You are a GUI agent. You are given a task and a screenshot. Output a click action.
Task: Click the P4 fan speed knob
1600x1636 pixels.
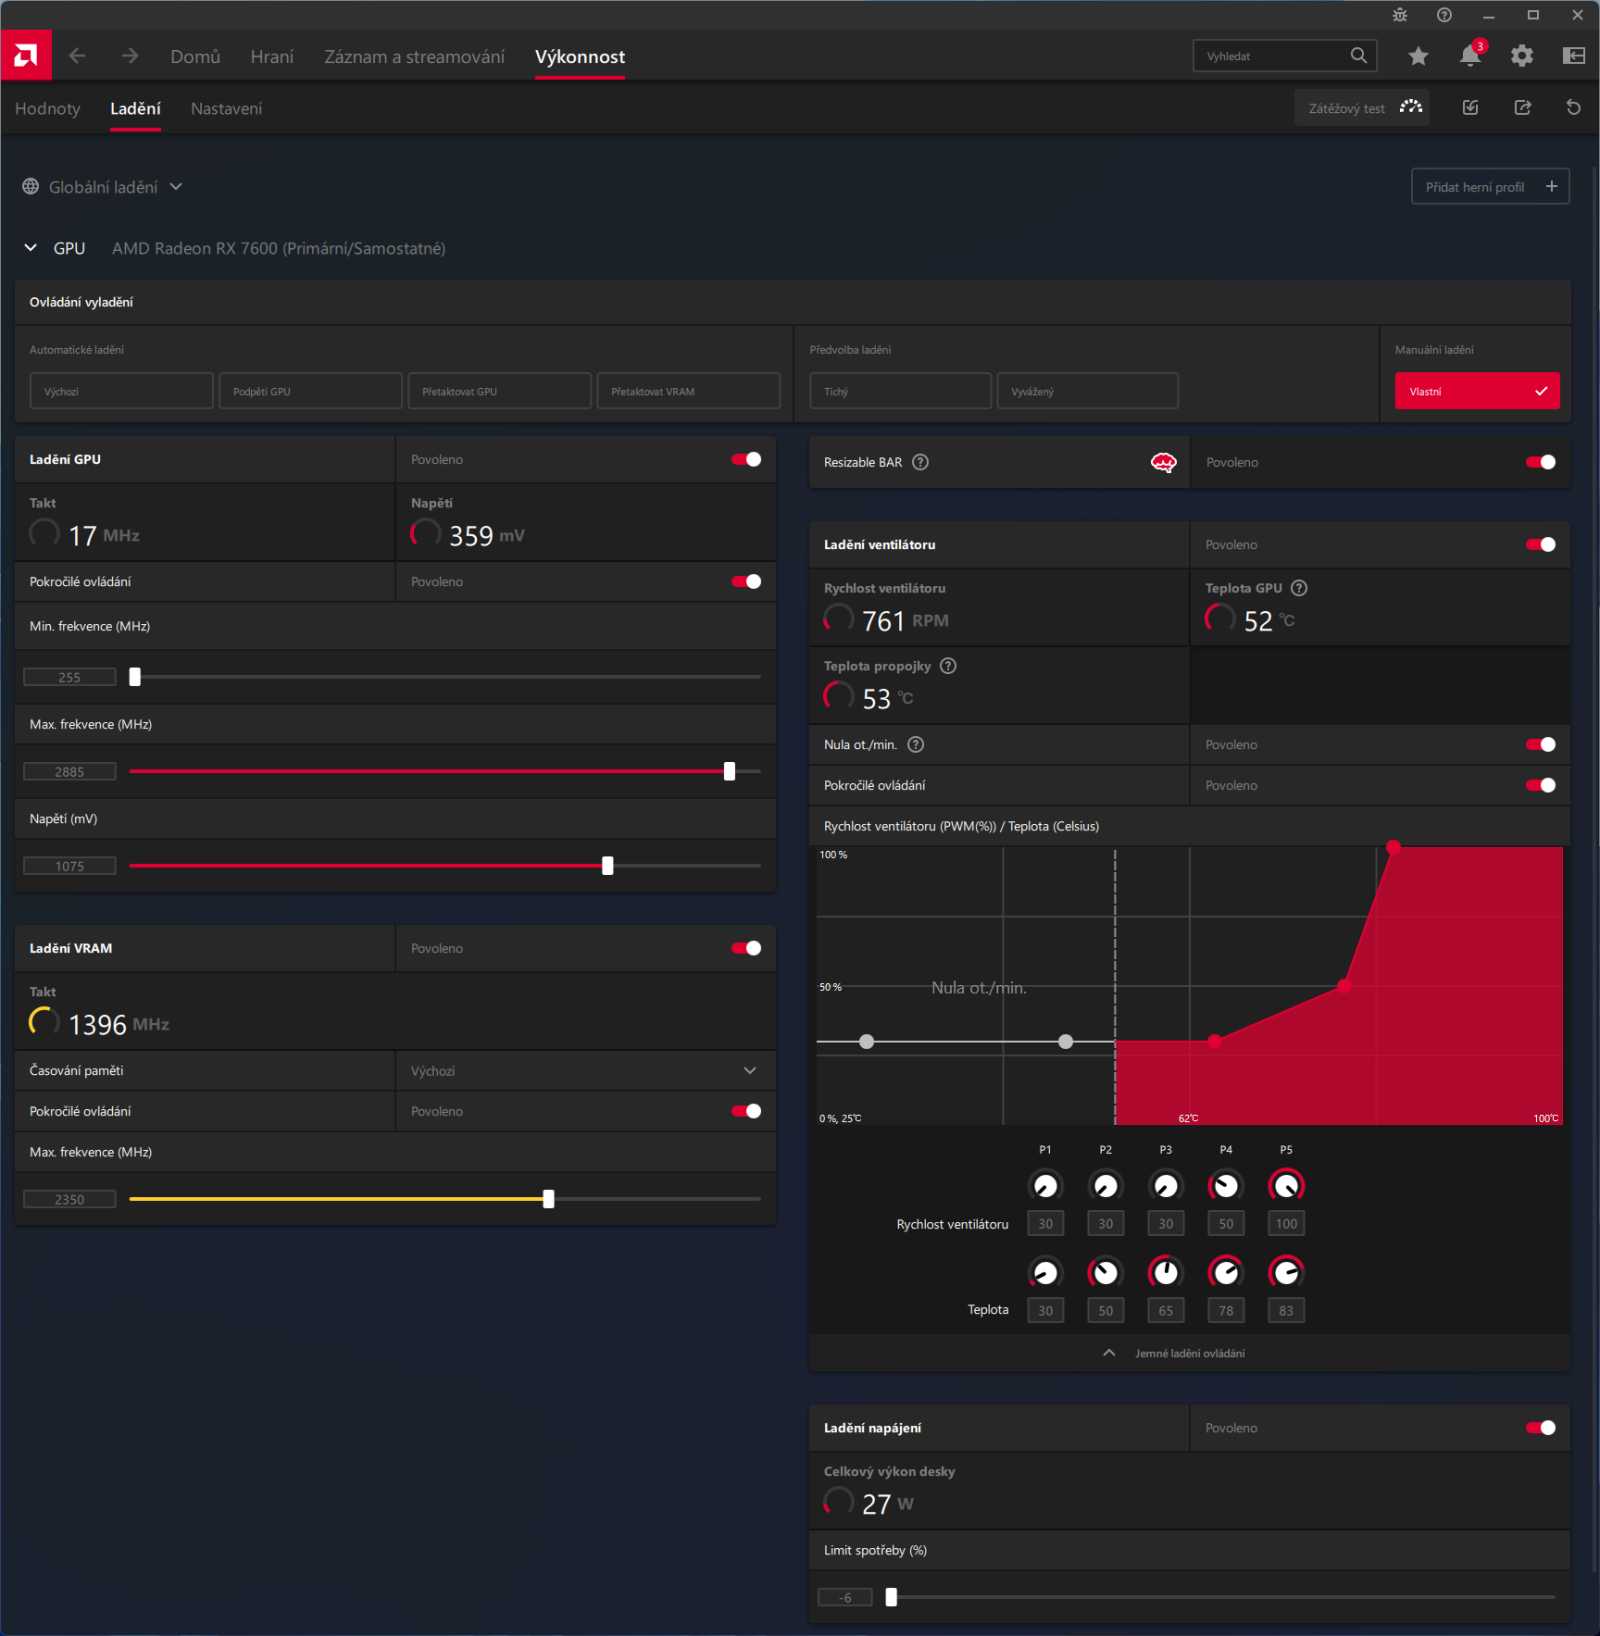tap(1226, 1186)
